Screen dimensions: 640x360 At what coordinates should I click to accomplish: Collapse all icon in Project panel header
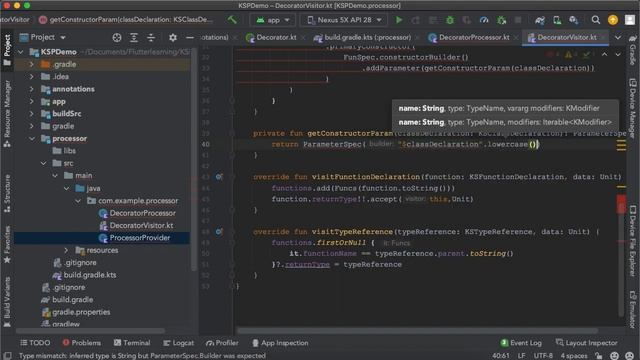click(151, 38)
